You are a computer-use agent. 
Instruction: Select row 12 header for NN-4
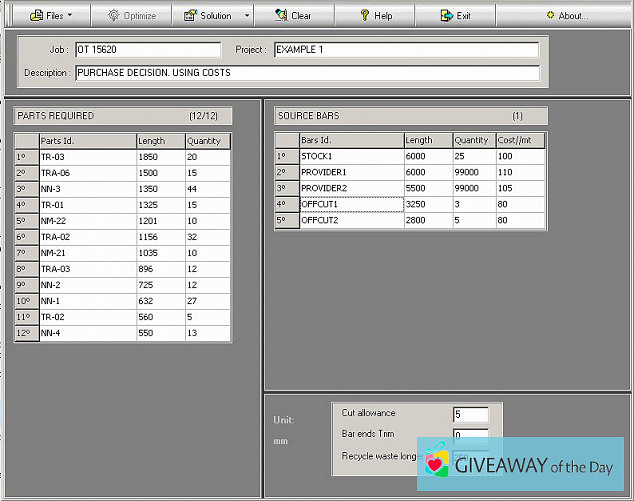coord(25,333)
